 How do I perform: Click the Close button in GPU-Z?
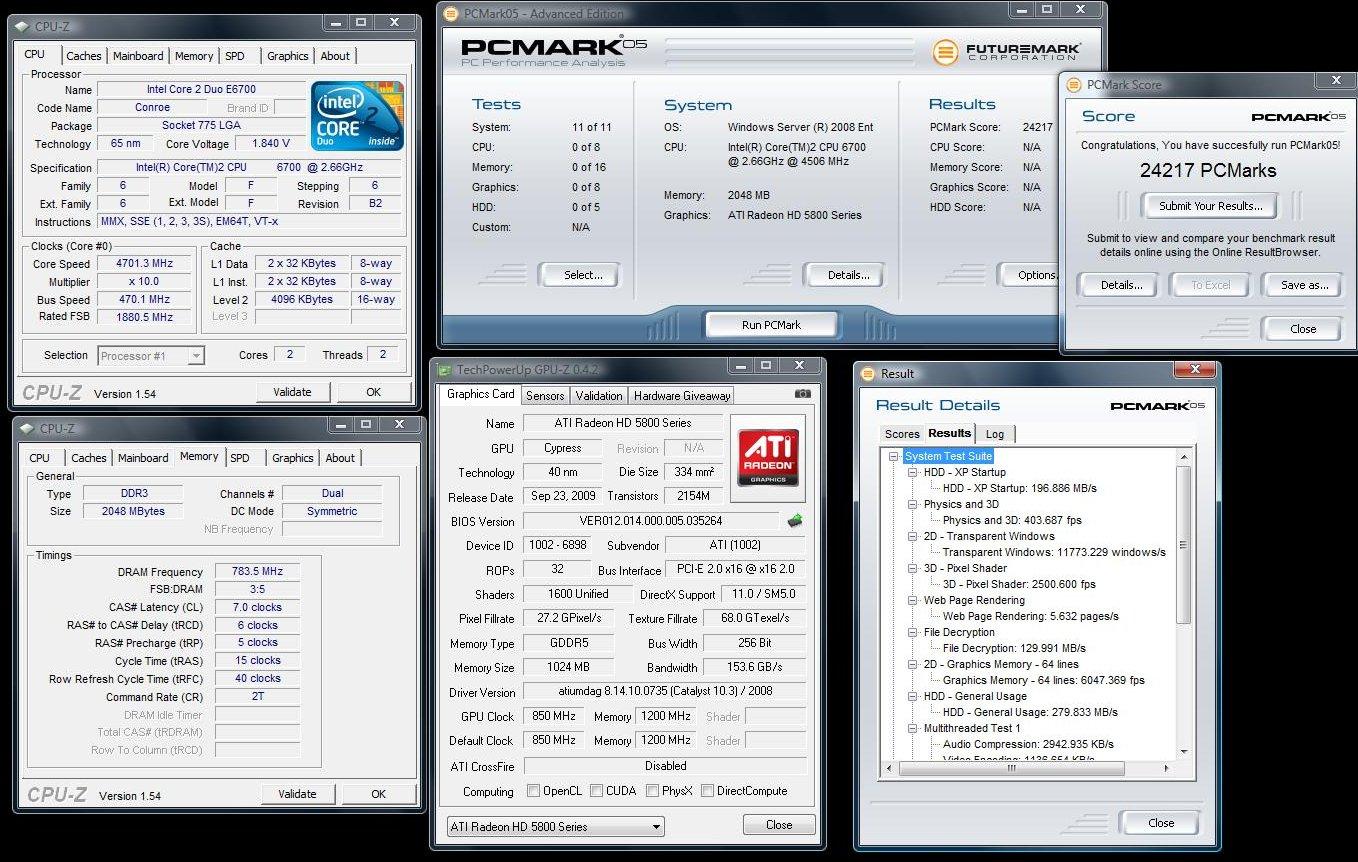[x=779, y=825]
